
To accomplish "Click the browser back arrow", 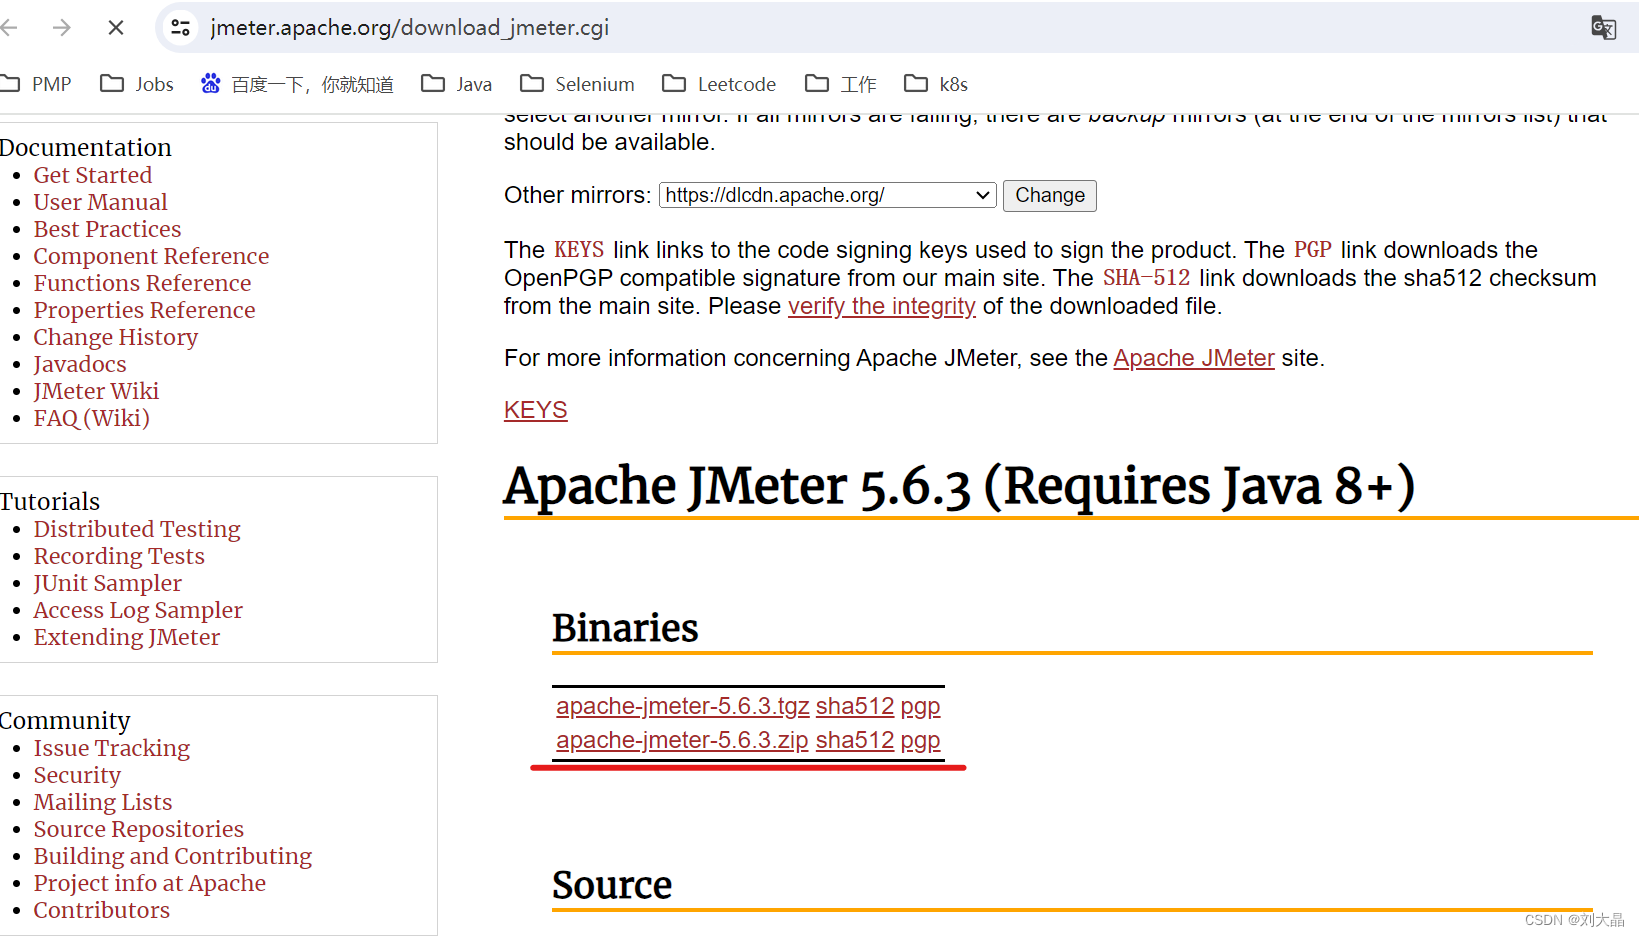I will tap(9, 27).
